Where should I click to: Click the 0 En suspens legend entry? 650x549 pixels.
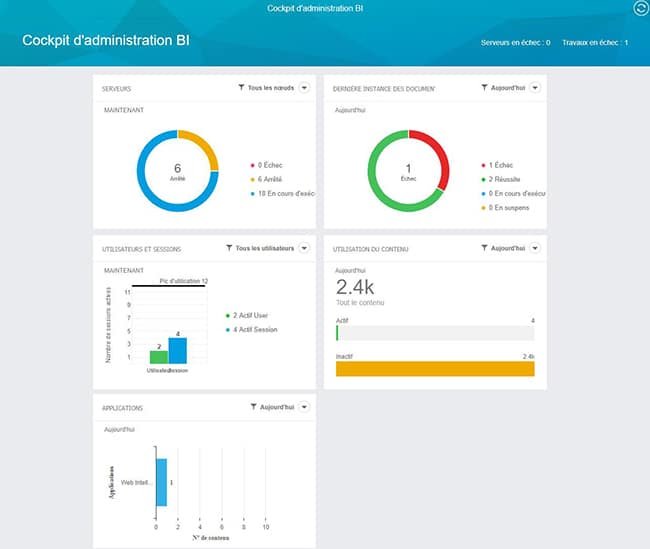coord(505,208)
